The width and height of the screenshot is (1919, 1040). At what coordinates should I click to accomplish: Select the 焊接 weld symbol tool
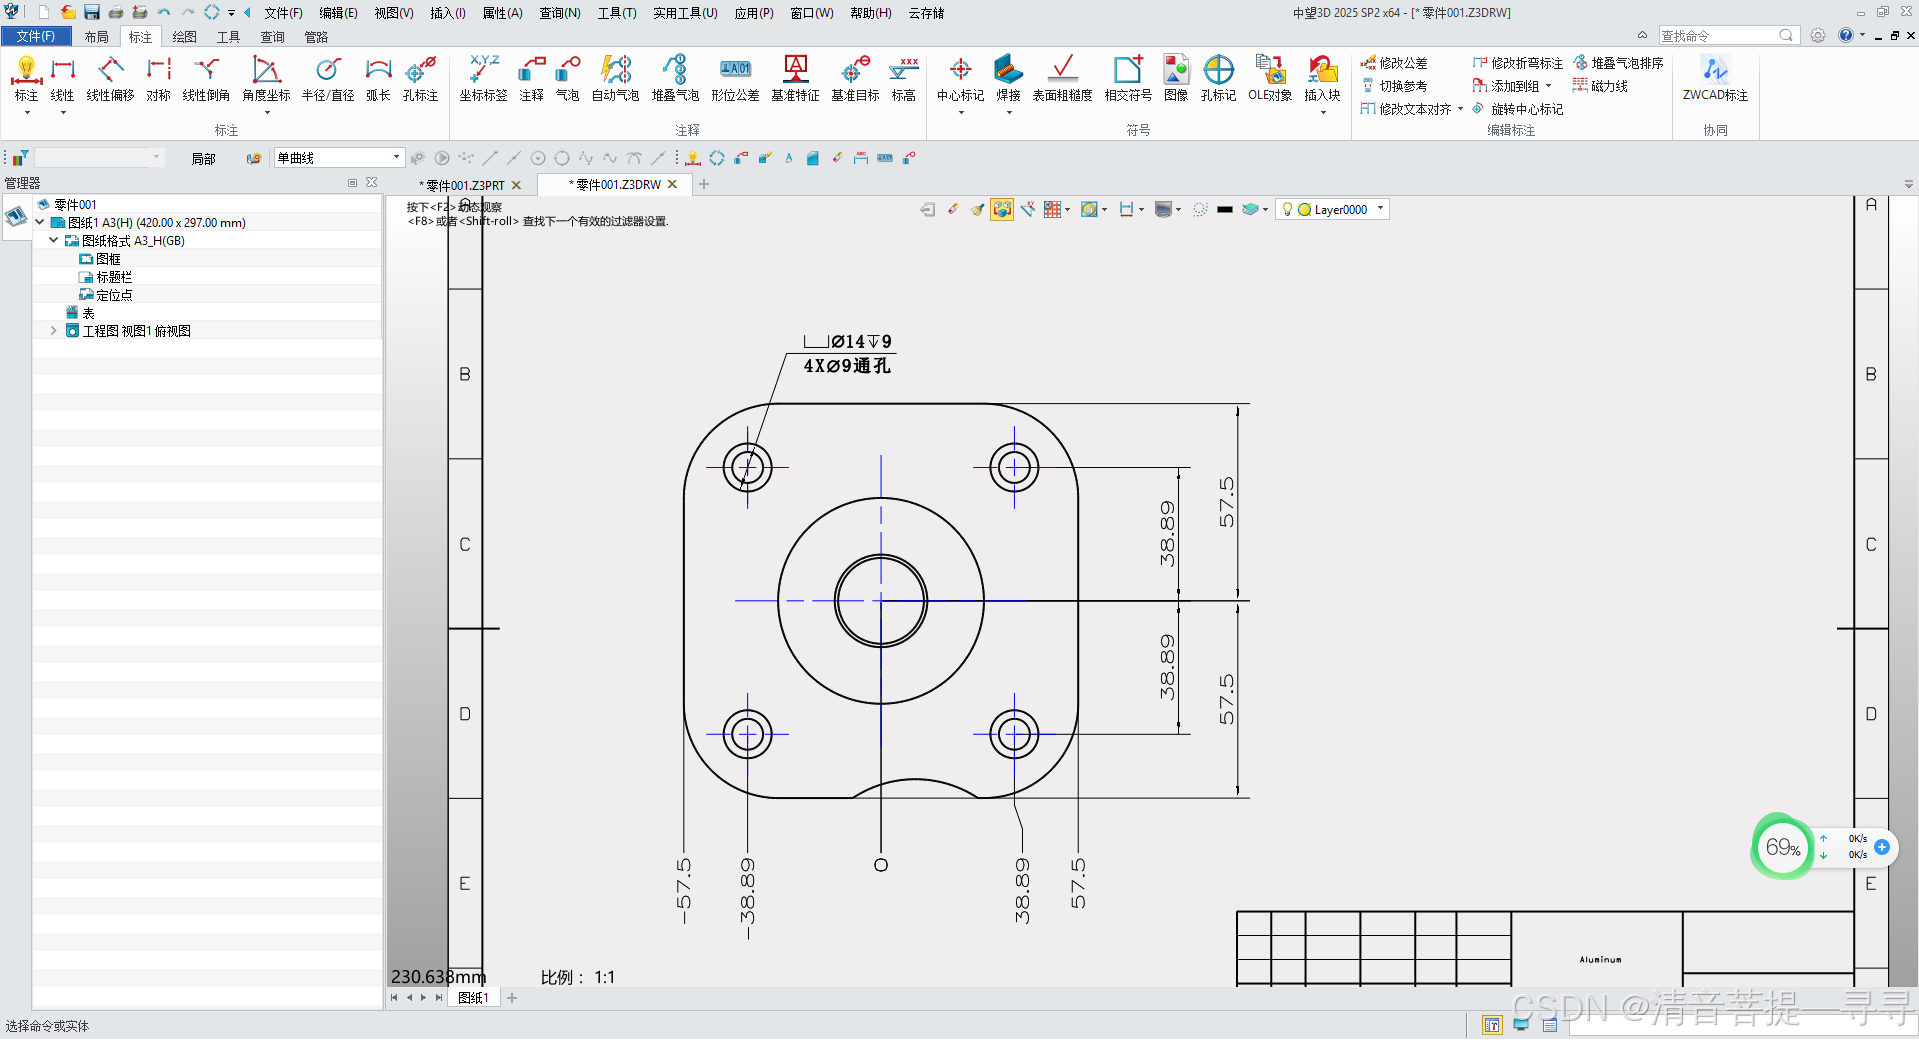pos(1008,79)
